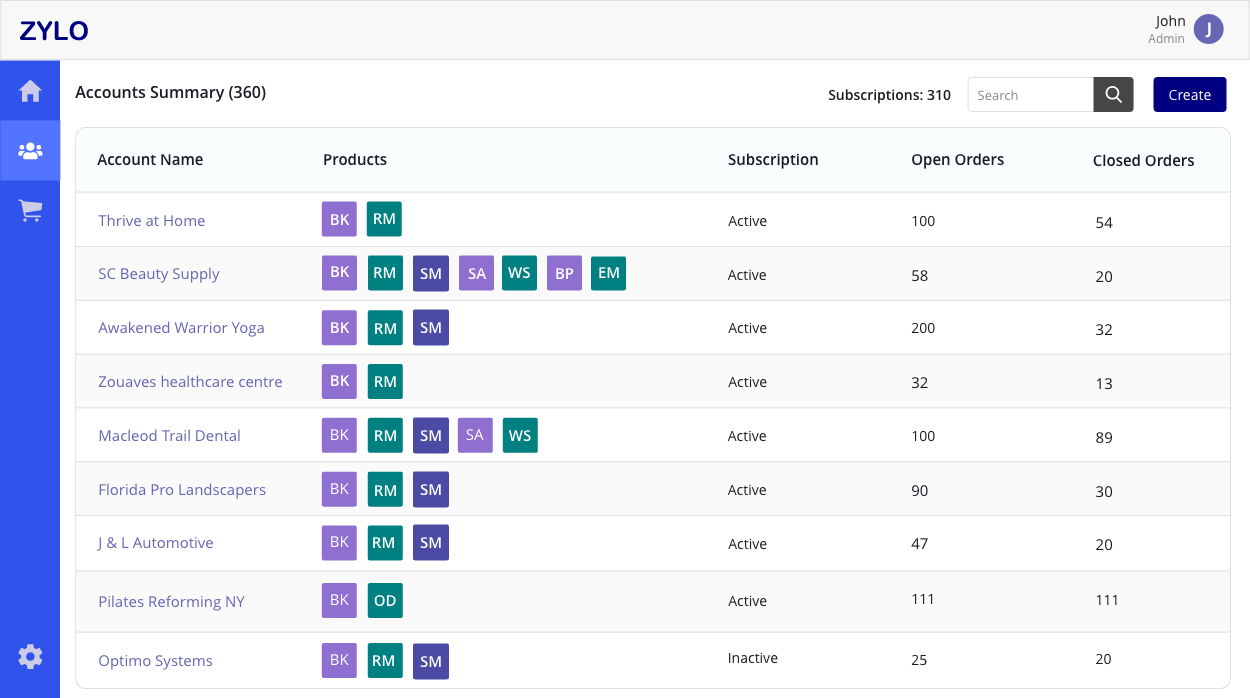Open Awakened Warrior Yoga account link

[x=181, y=328]
